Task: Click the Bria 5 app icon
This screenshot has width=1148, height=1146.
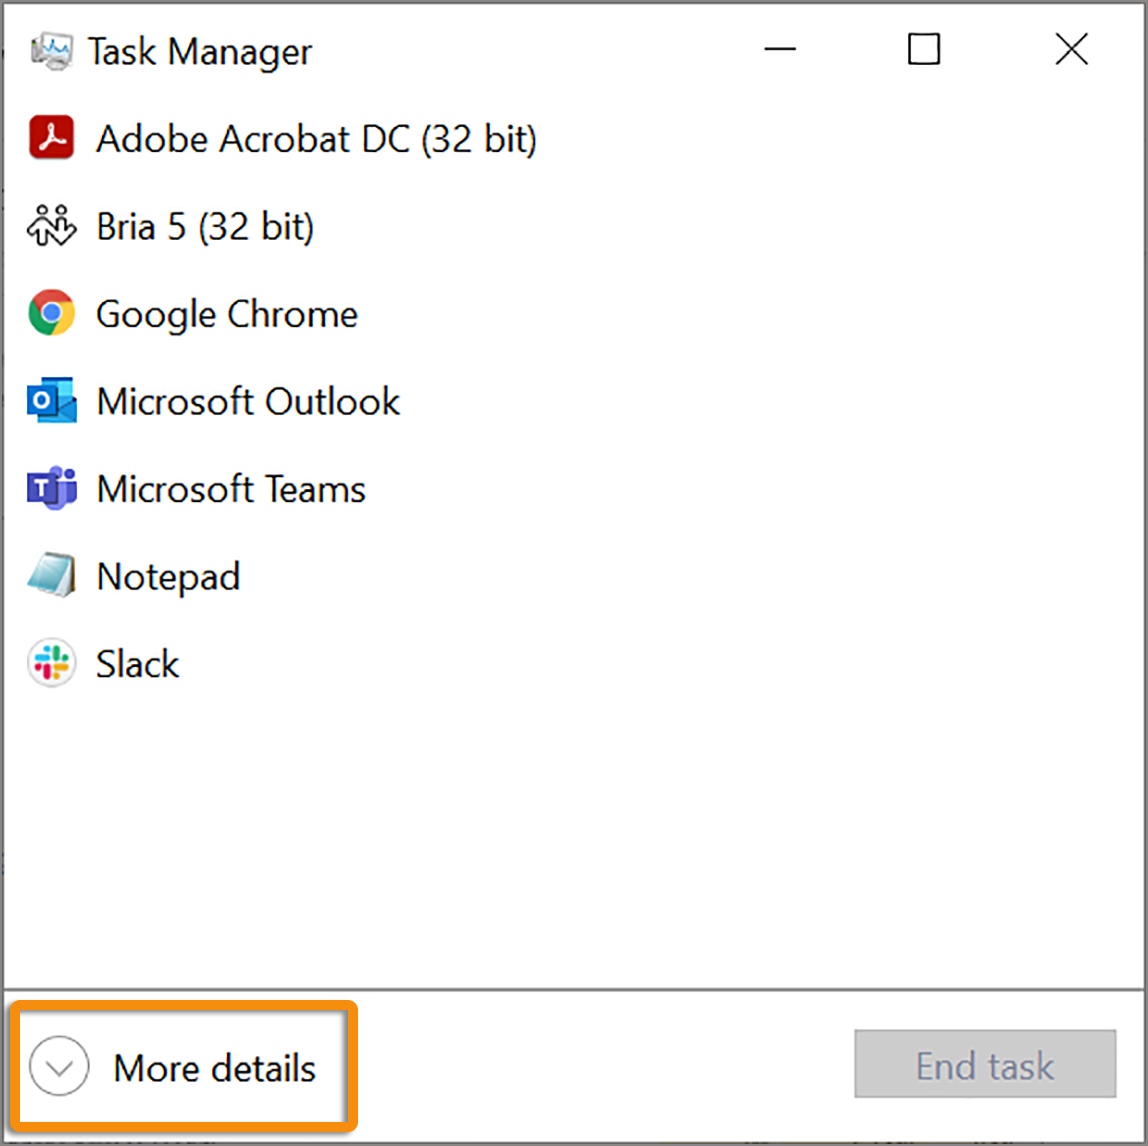Action: tap(51, 227)
